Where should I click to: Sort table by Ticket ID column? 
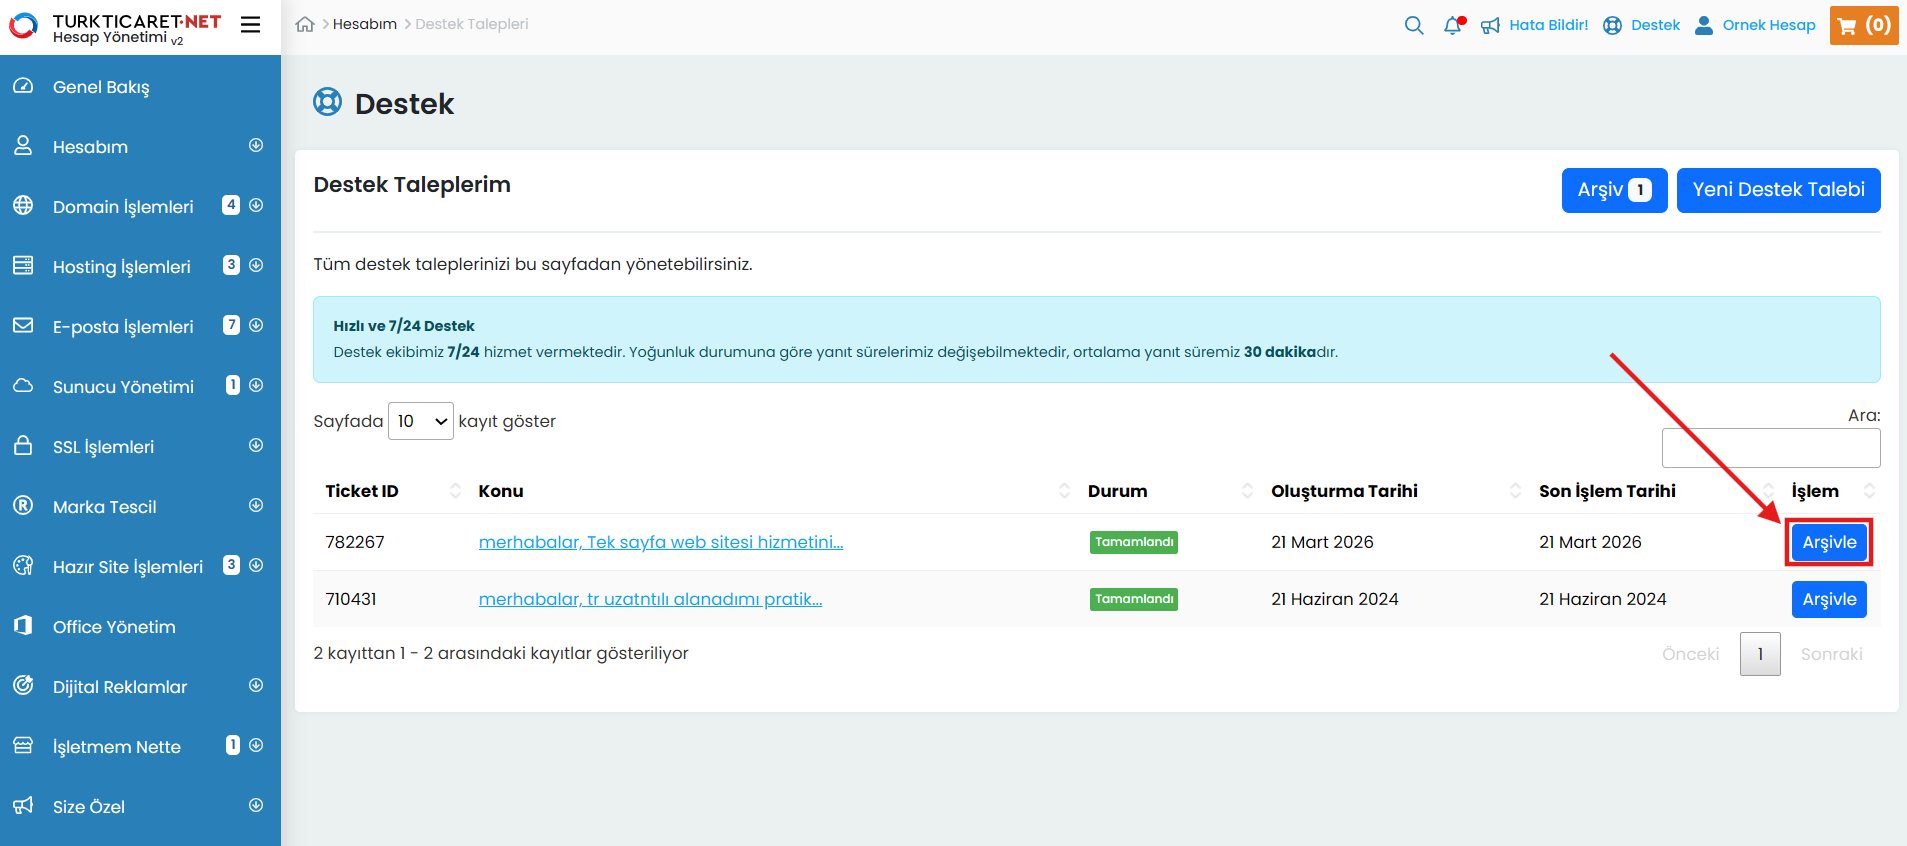click(x=362, y=491)
